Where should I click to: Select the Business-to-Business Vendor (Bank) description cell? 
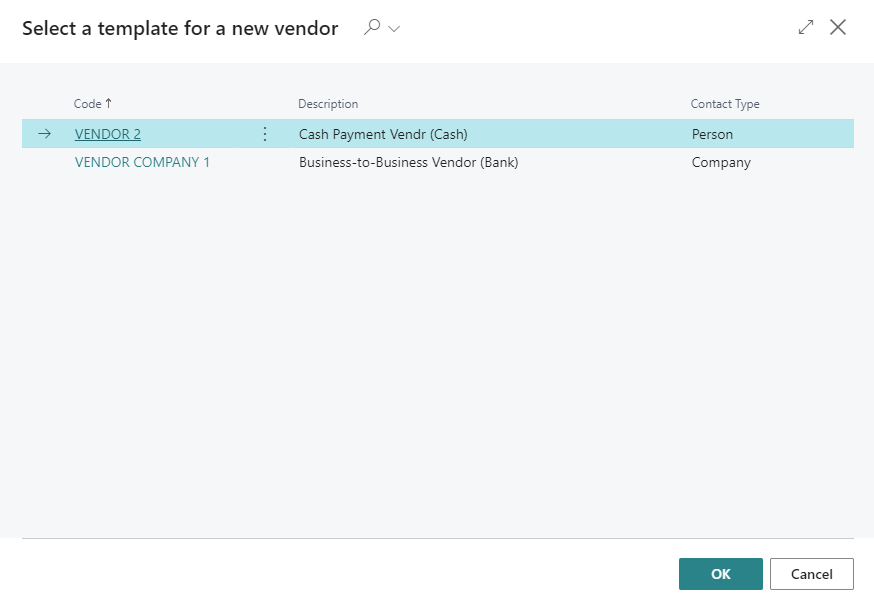[x=408, y=162]
